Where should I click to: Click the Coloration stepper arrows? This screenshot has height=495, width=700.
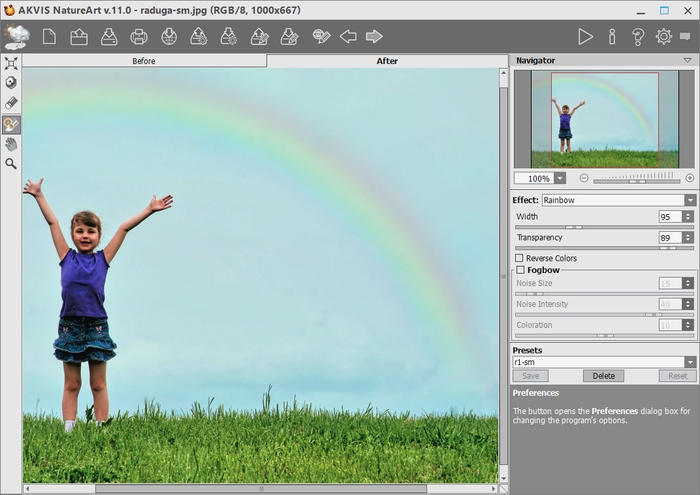688,325
